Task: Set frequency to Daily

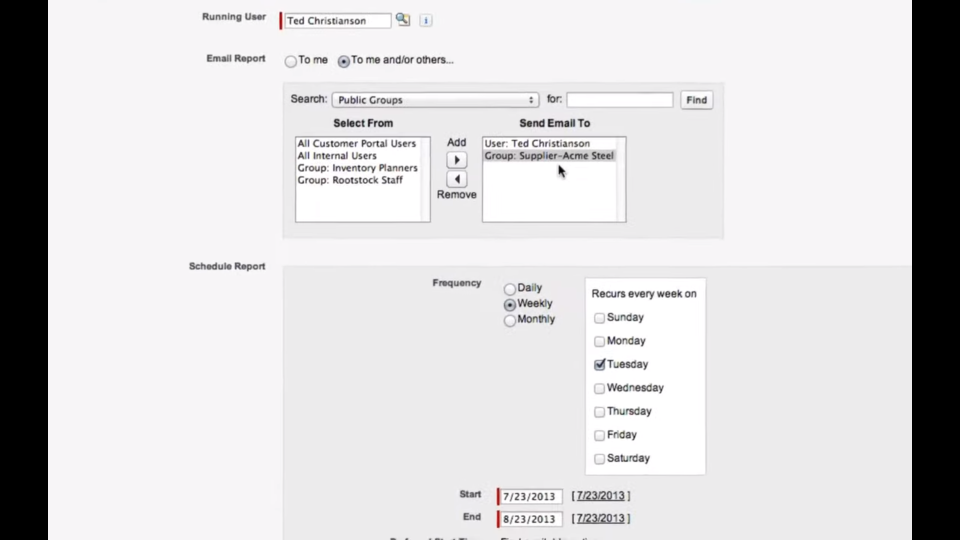Action: pyautogui.click(x=509, y=288)
